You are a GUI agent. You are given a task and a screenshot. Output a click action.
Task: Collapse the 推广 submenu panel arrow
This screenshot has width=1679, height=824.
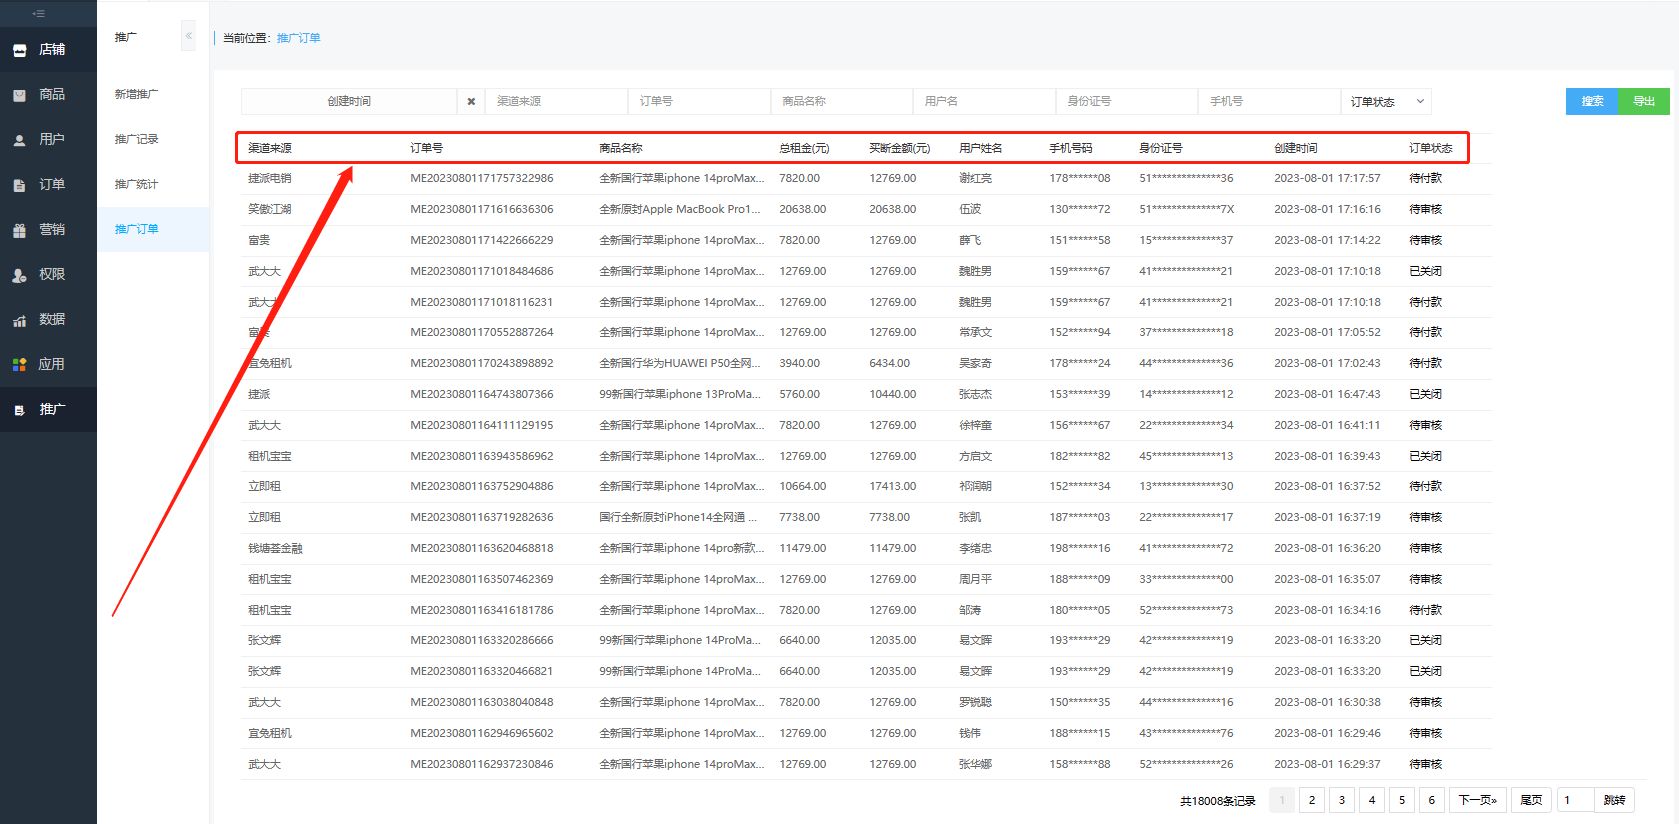tap(188, 36)
